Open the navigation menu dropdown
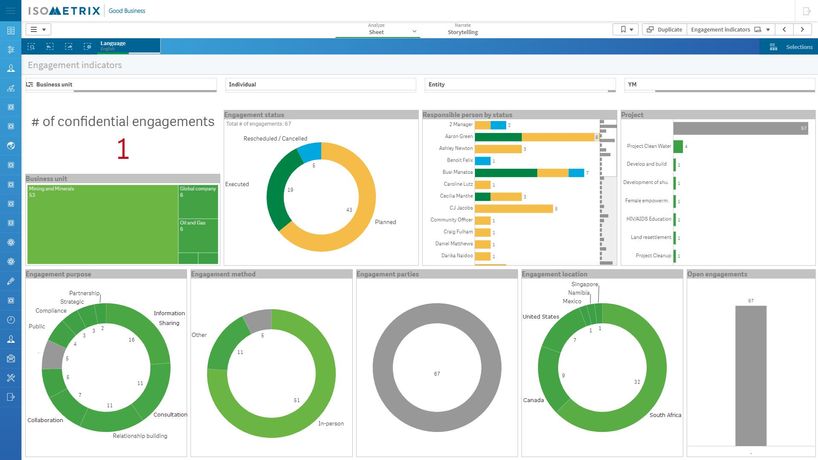This screenshot has height=460, width=818. (38, 30)
